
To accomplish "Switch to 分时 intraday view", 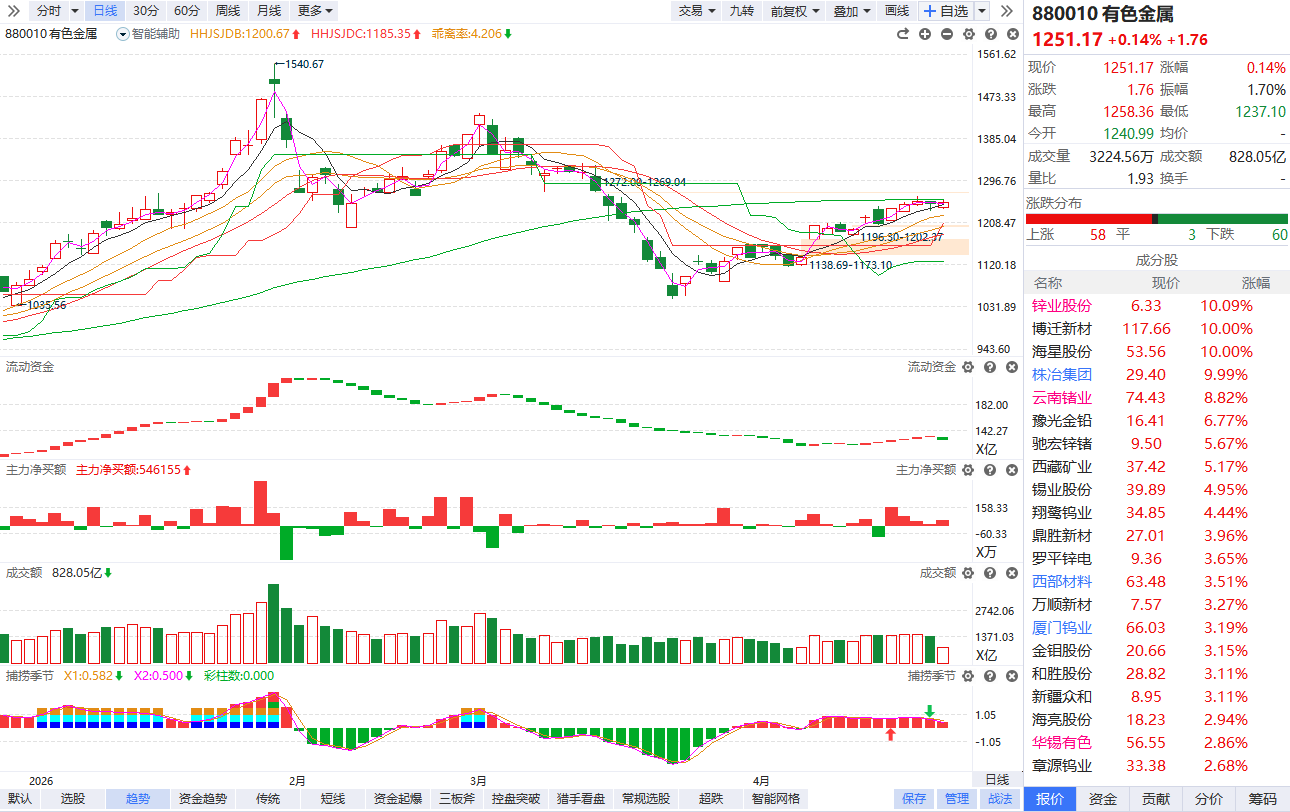I will click(x=47, y=11).
